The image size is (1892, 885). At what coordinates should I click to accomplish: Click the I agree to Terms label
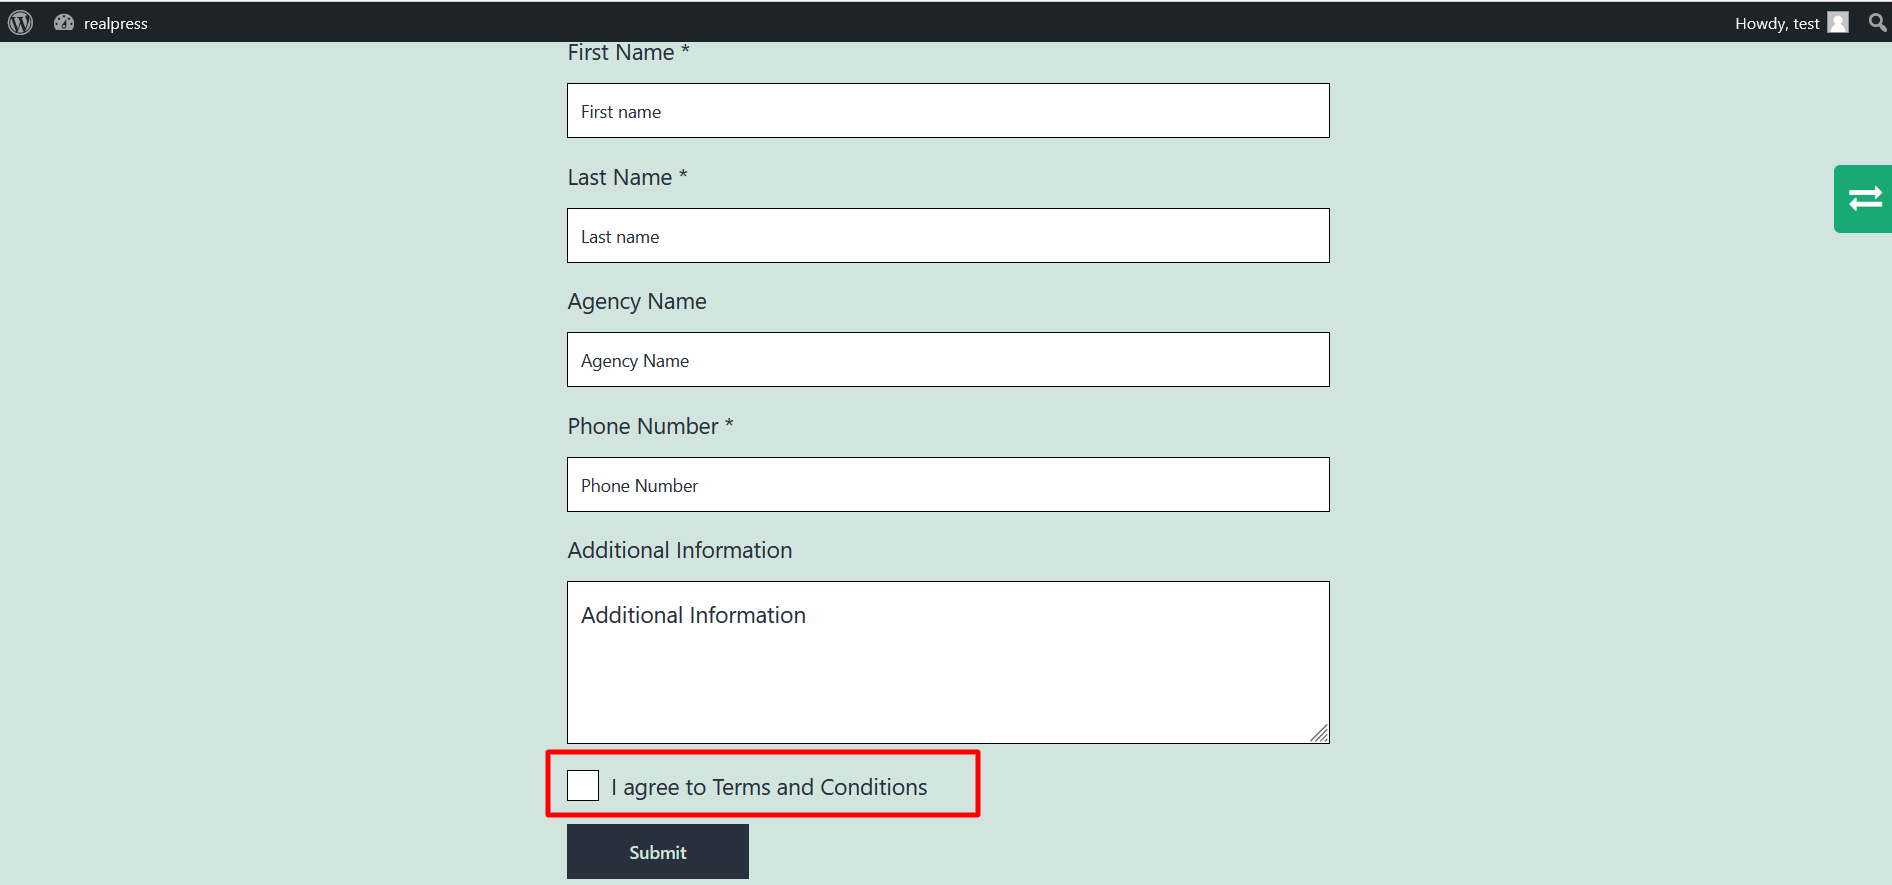(x=769, y=787)
